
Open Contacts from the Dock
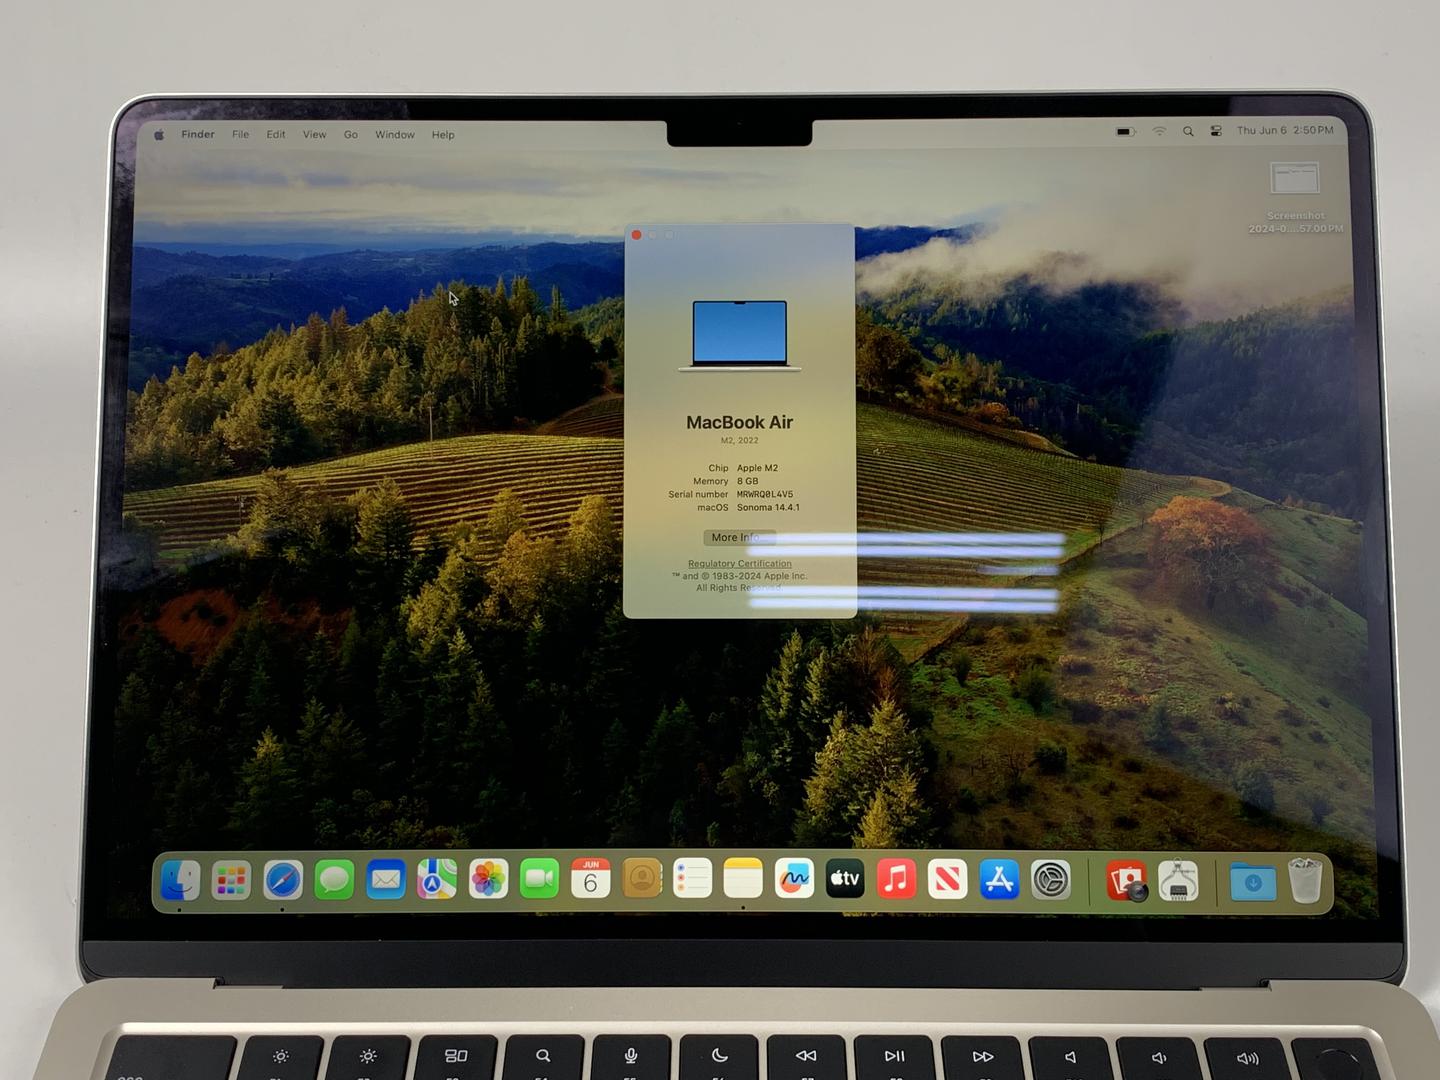point(642,879)
